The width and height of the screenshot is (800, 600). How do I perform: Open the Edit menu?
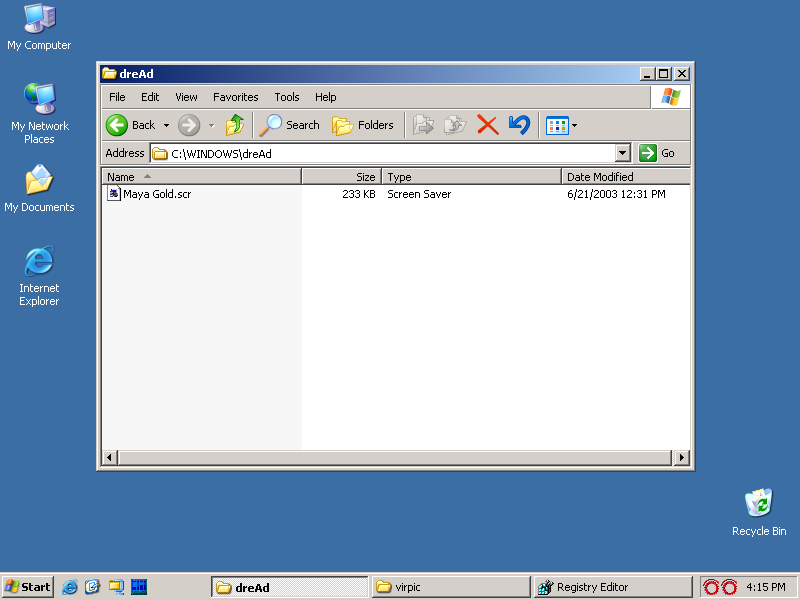[150, 97]
